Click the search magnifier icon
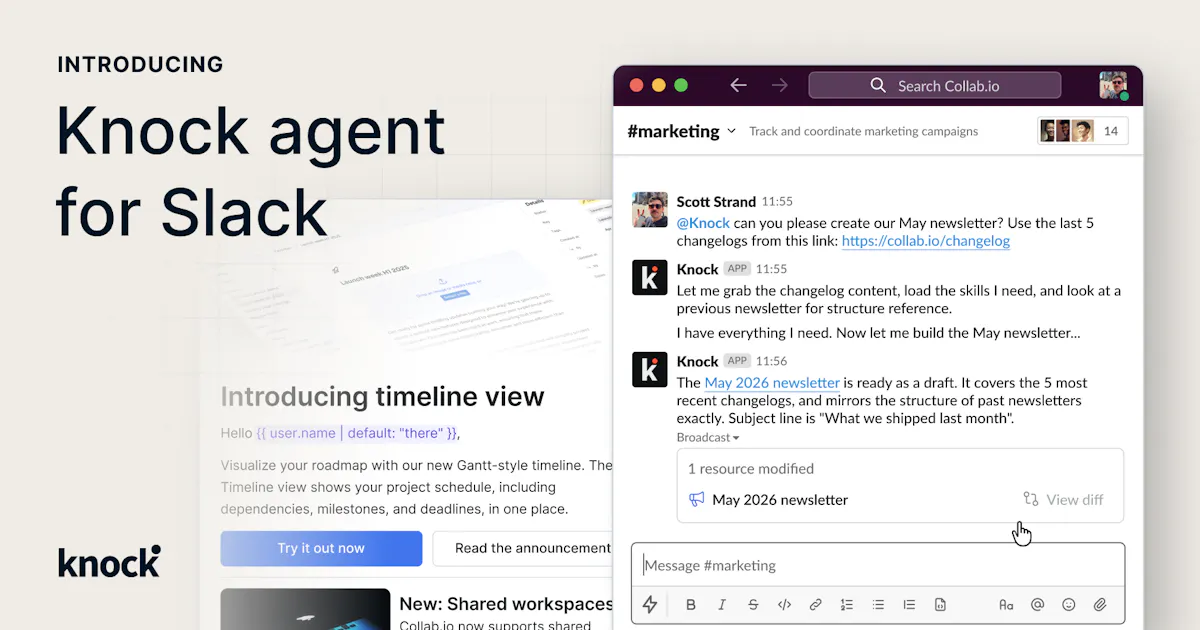1200x630 pixels. pyautogui.click(x=878, y=85)
